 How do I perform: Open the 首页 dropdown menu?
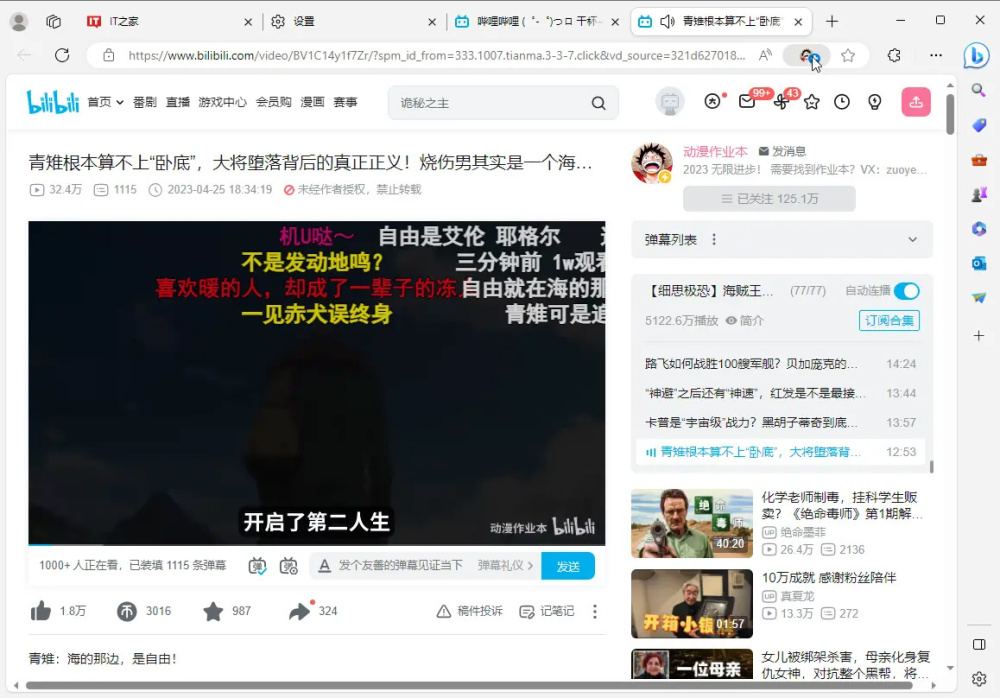[x=105, y=102]
